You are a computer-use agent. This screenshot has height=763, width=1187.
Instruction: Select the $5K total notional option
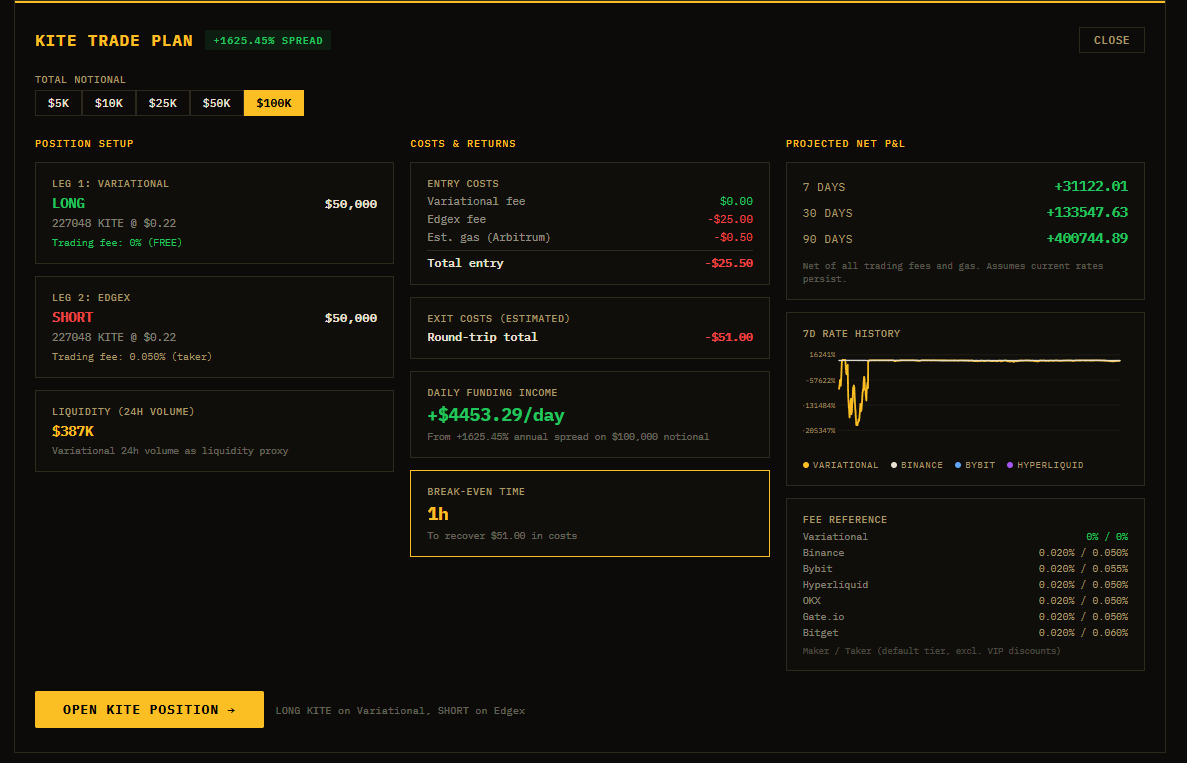coord(58,103)
